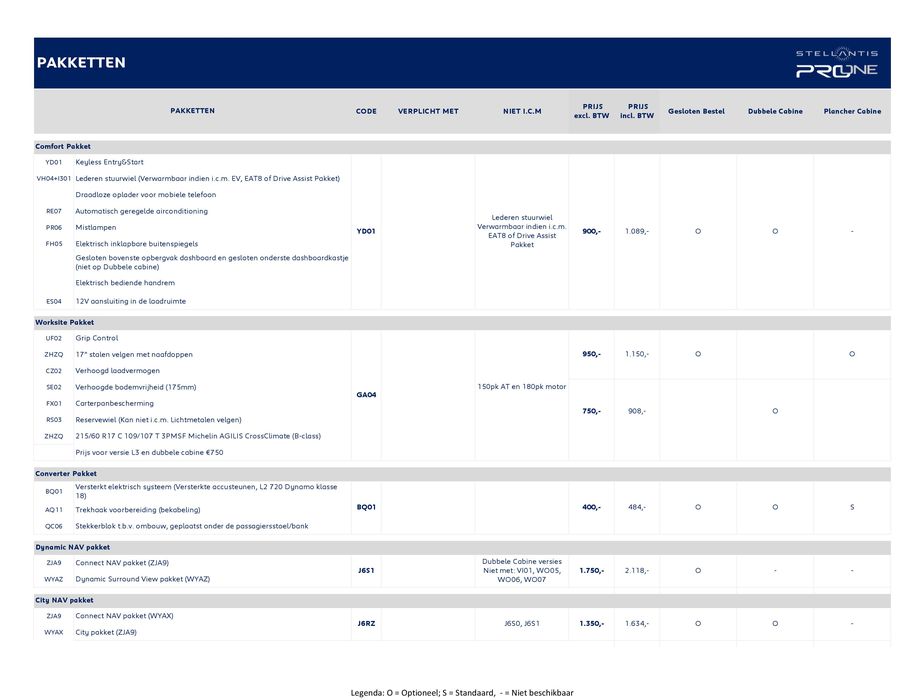Click the GA04 package code

tap(366, 395)
